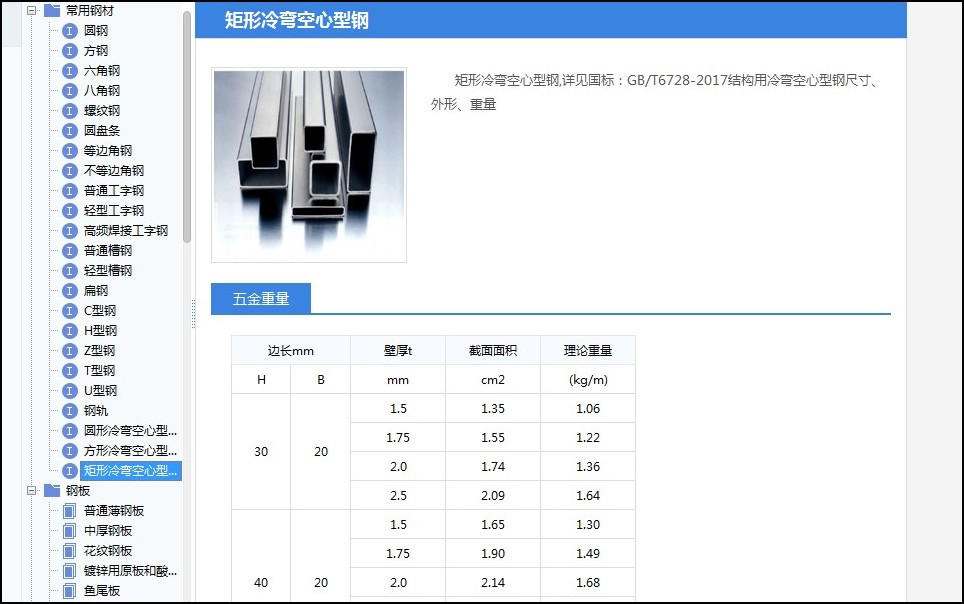Image resolution: width=964 pixels, height=604 pixels.
Task: Select 方钢 in the tree
Action: [x=96, y=51]
